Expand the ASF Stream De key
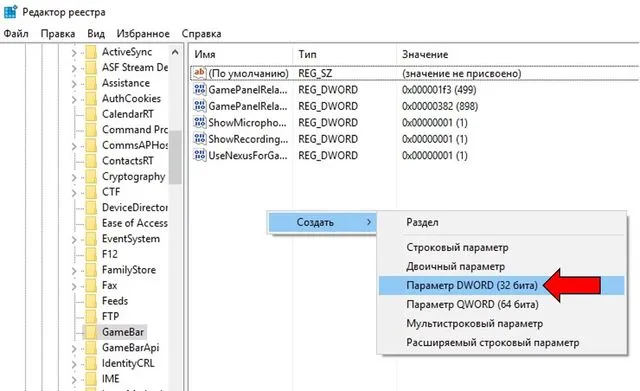 74,69
